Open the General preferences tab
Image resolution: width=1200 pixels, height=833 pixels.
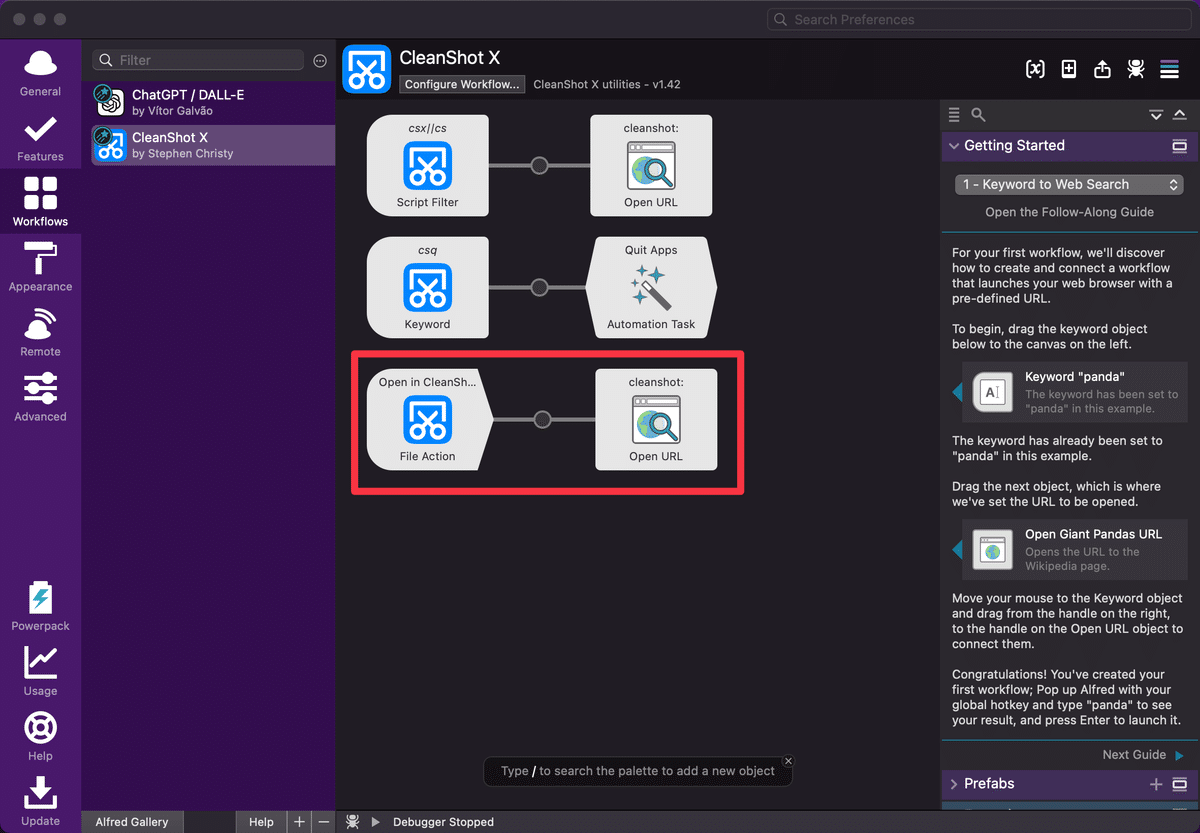tap(40, 72)
